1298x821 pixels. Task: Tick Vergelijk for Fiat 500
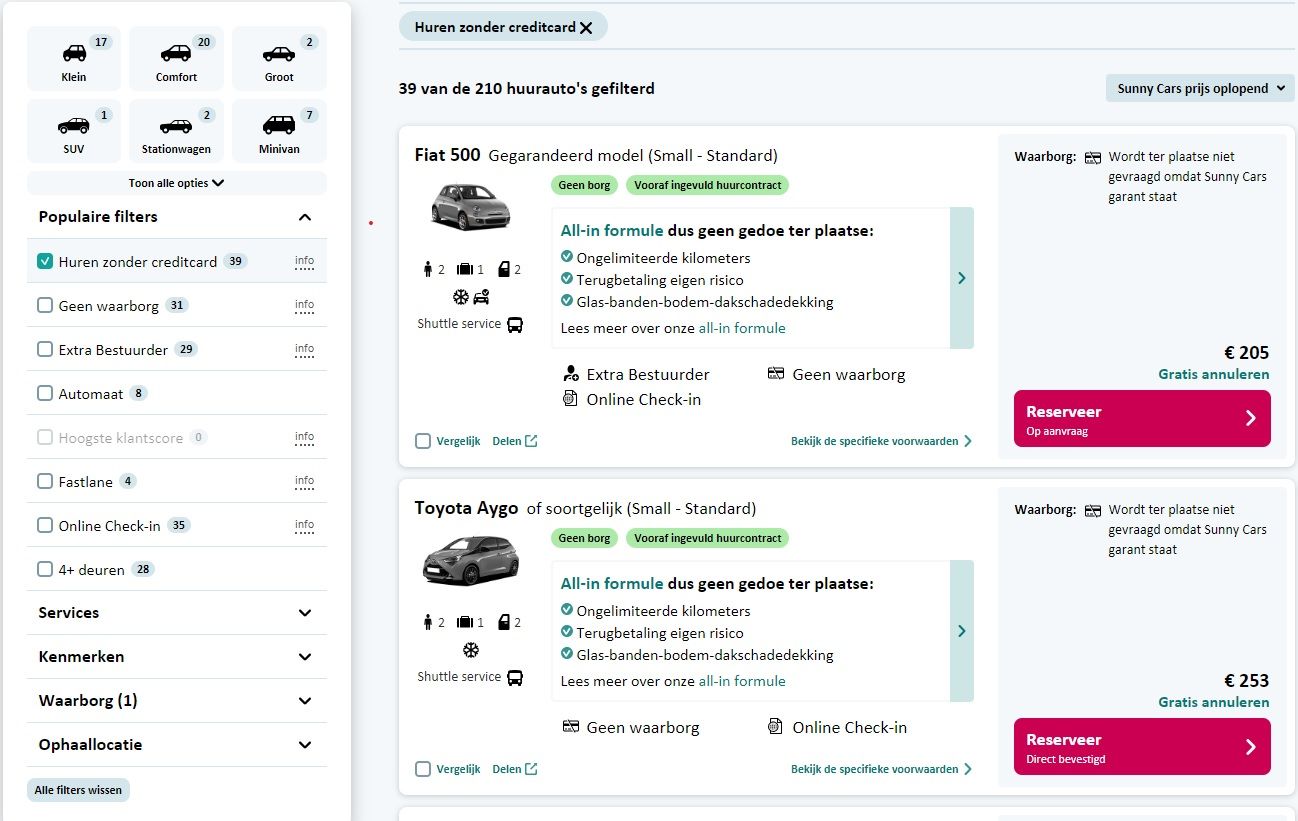(x=423, y=441)
